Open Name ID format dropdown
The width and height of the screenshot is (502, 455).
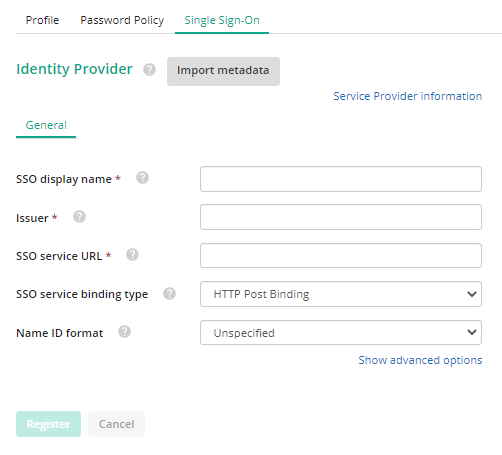(x=341, y=332)
